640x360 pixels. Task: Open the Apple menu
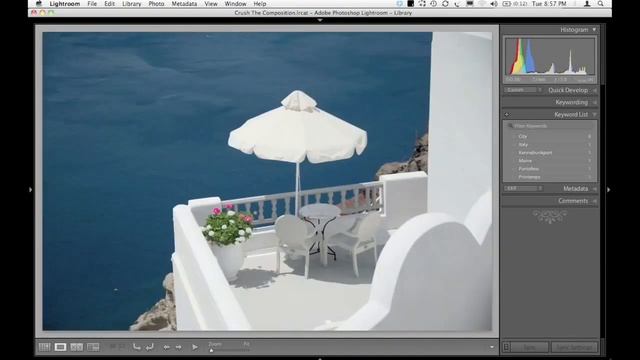point(39,4)
